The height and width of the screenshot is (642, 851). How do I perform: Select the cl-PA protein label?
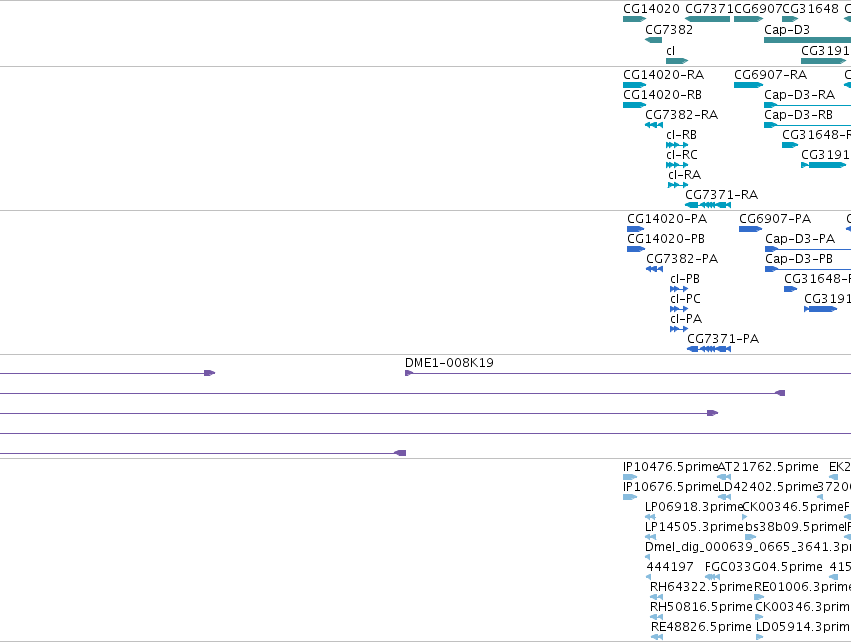[x=686, y=319]
